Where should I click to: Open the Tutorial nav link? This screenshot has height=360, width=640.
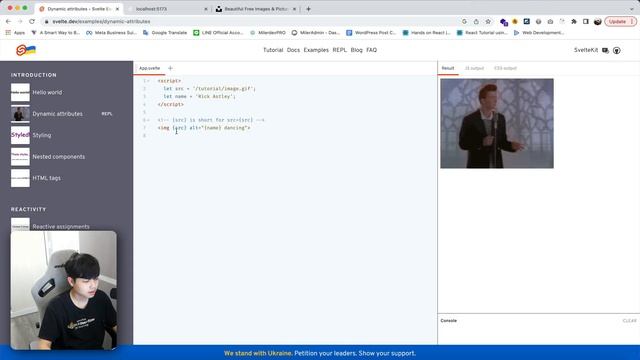tap(273, 50)
